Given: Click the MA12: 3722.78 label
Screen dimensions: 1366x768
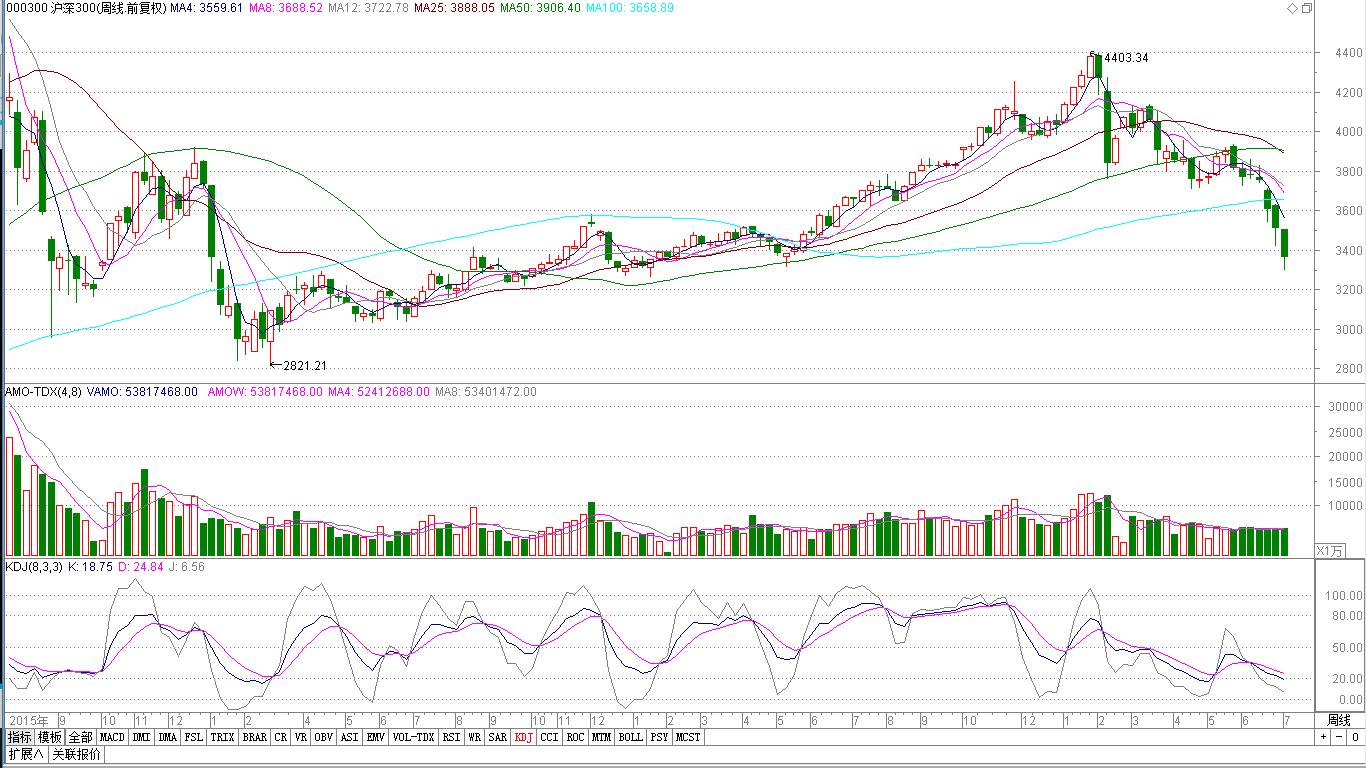Looking at the screenshot, I should click(368, 8).
